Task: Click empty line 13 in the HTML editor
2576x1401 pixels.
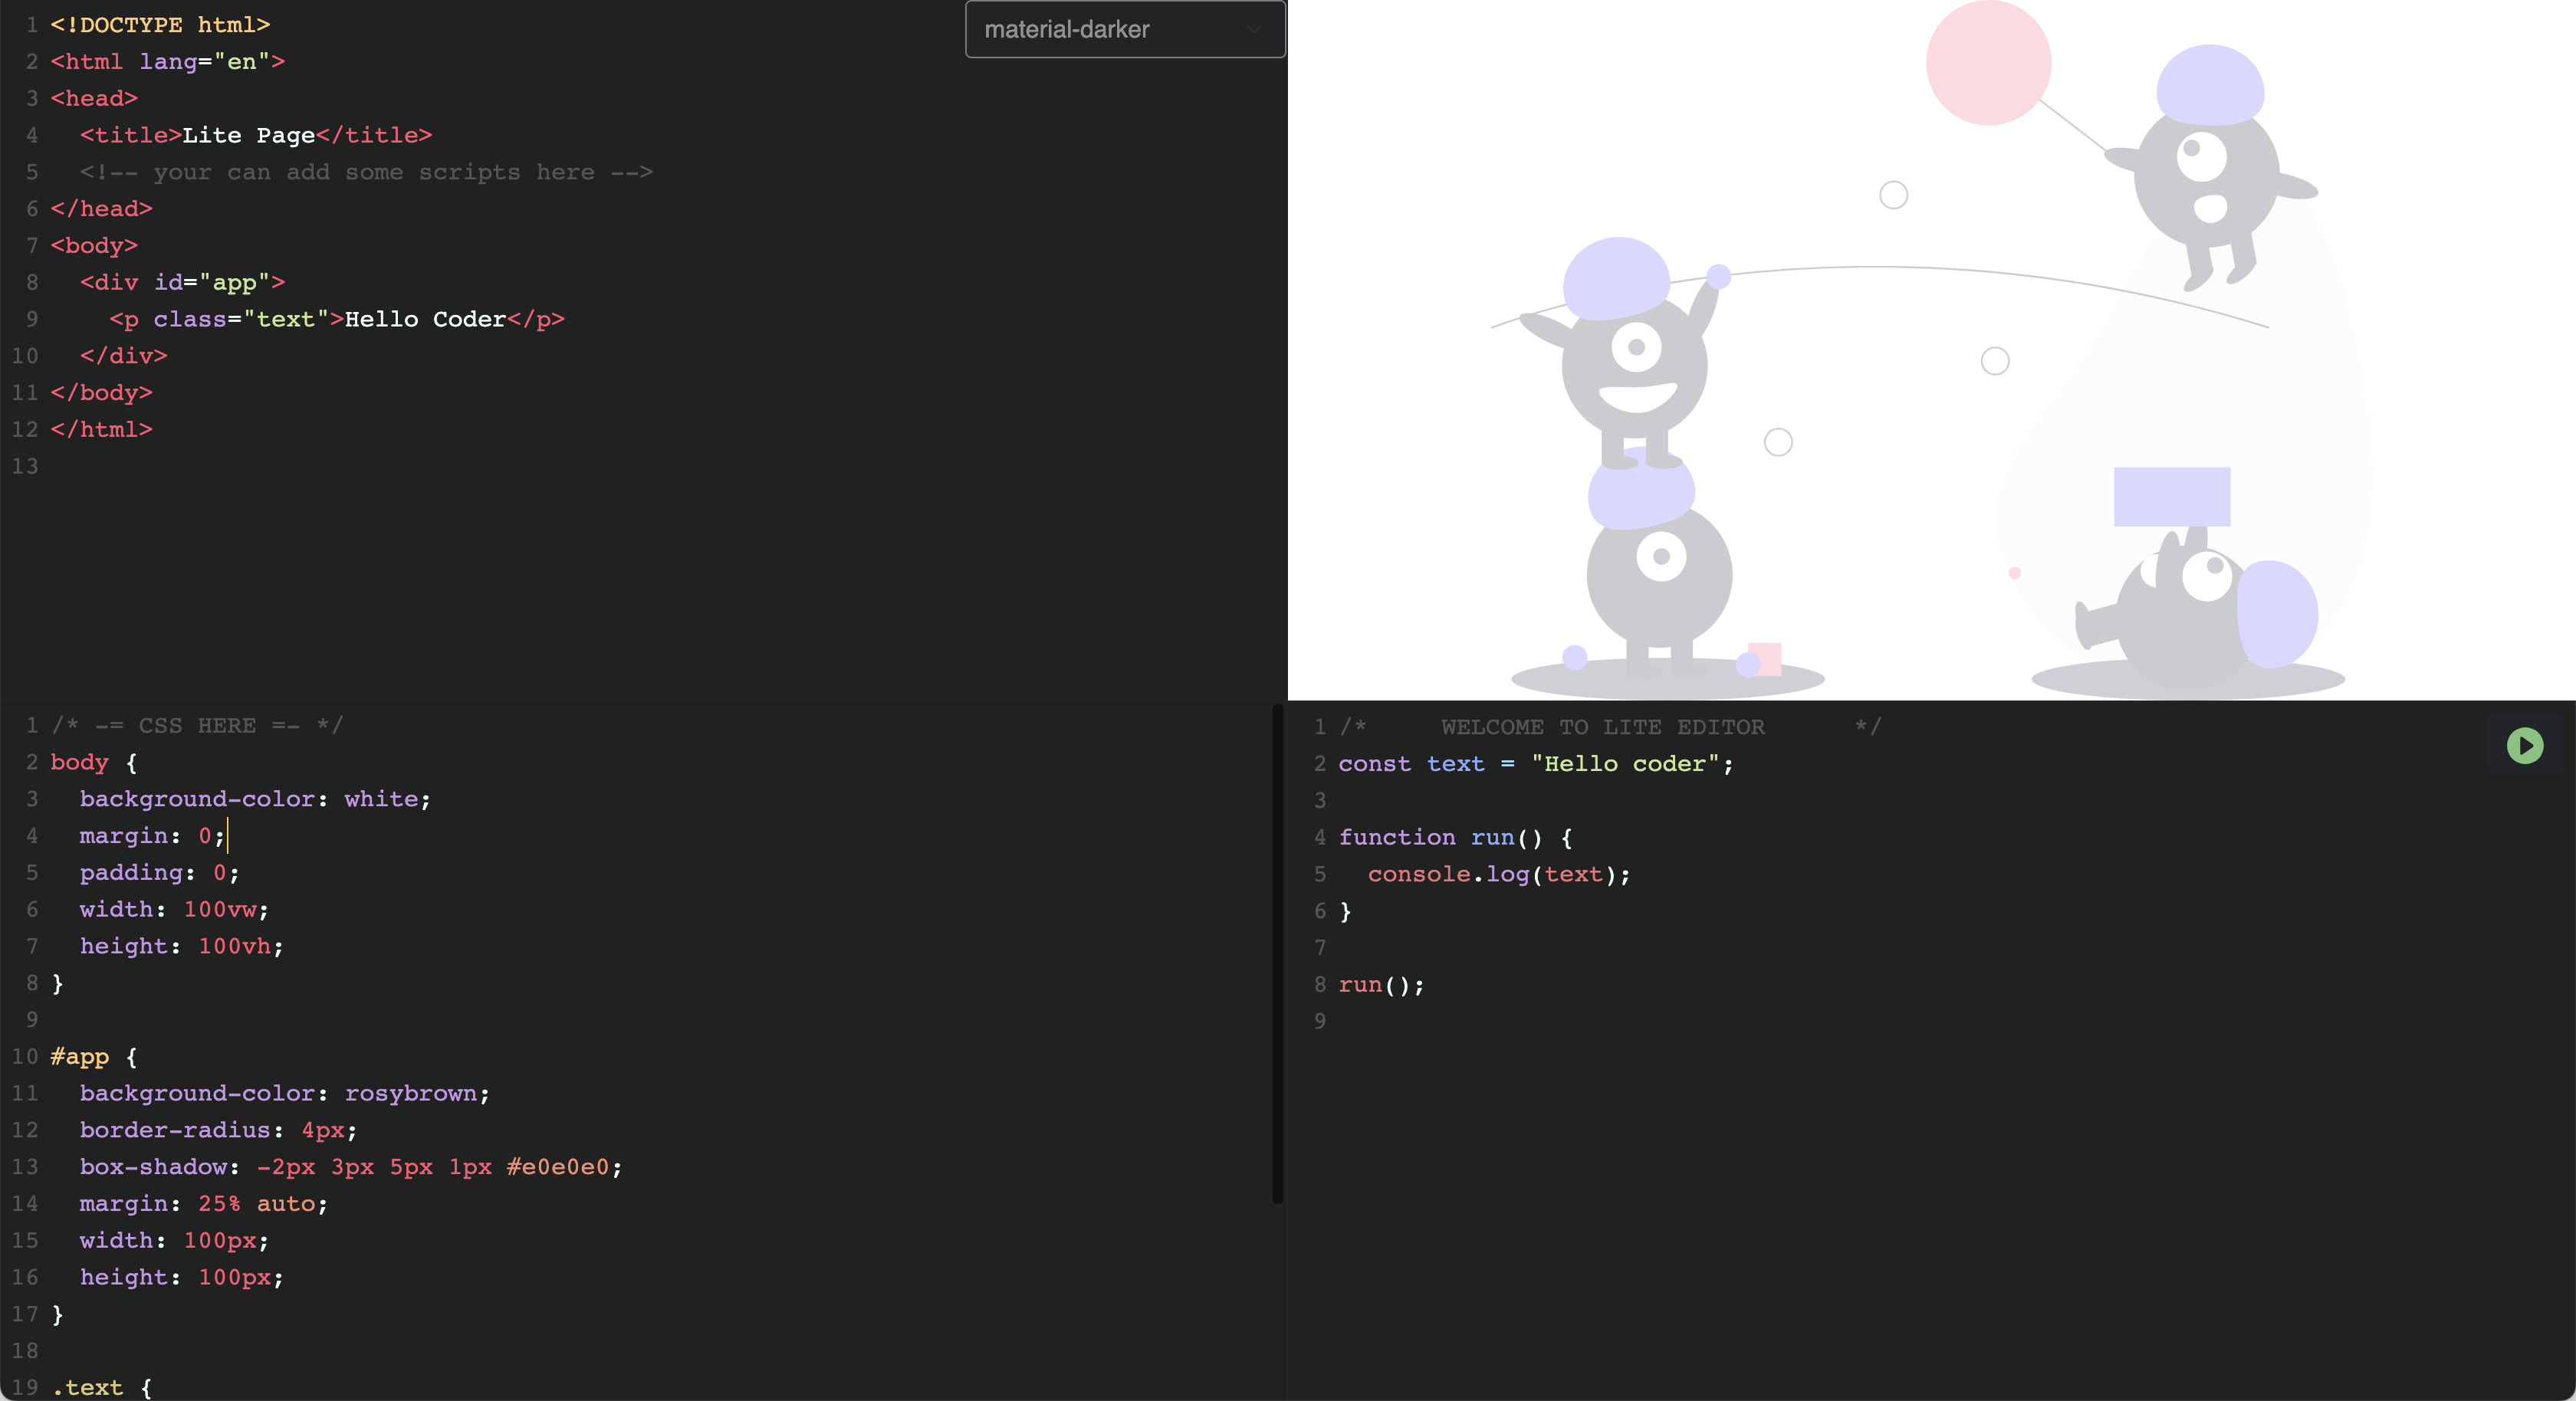Action: coord(300,466)
